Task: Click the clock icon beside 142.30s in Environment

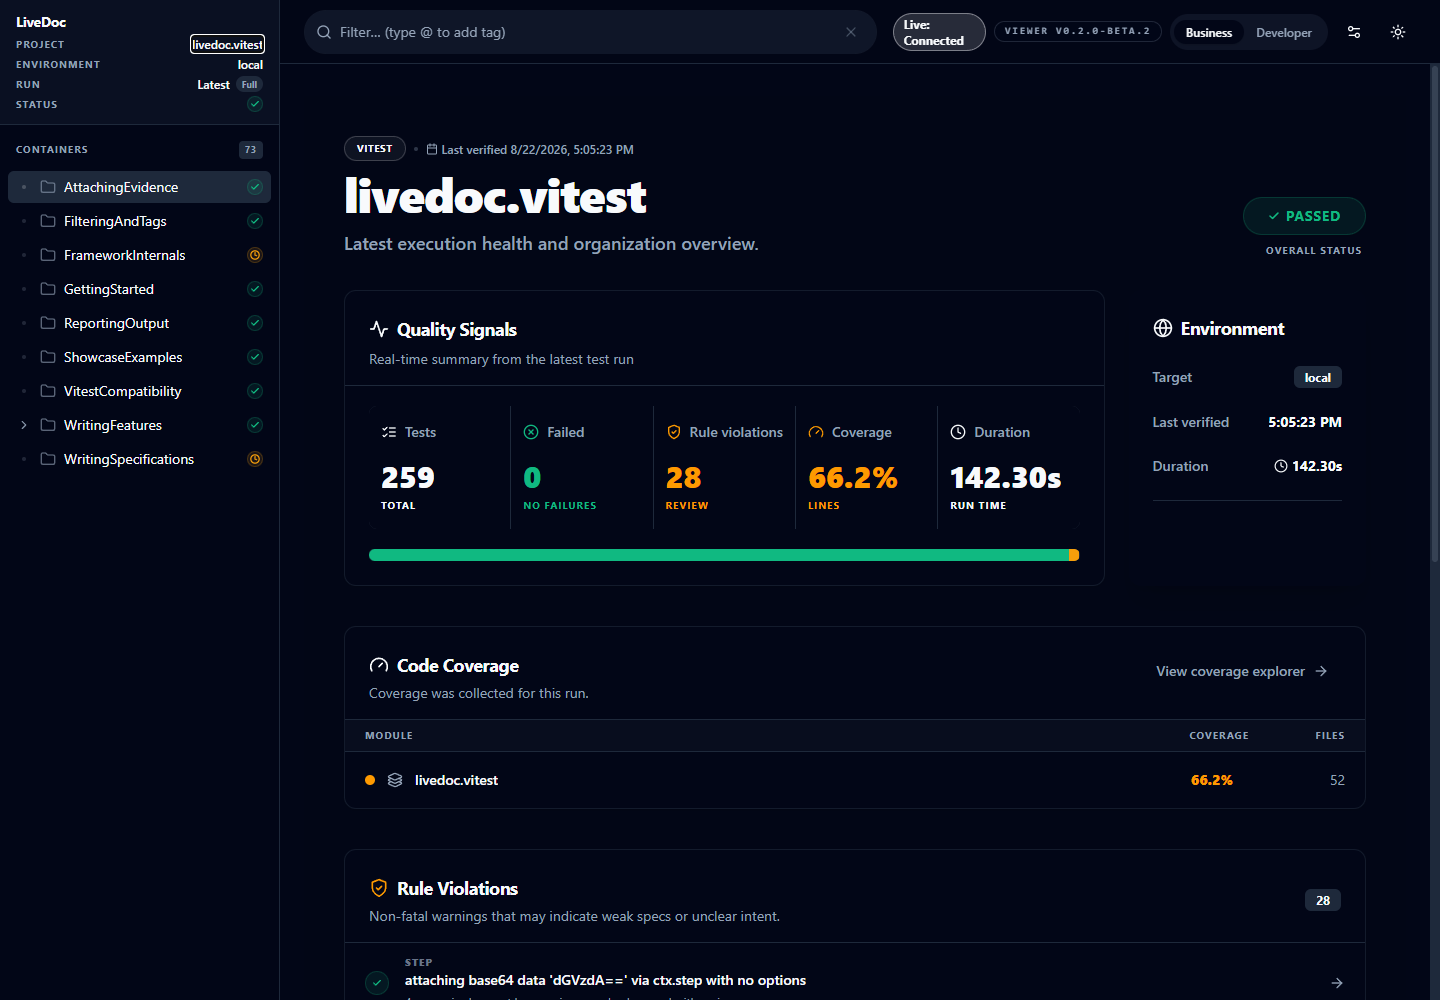Action: (1281, 466)
